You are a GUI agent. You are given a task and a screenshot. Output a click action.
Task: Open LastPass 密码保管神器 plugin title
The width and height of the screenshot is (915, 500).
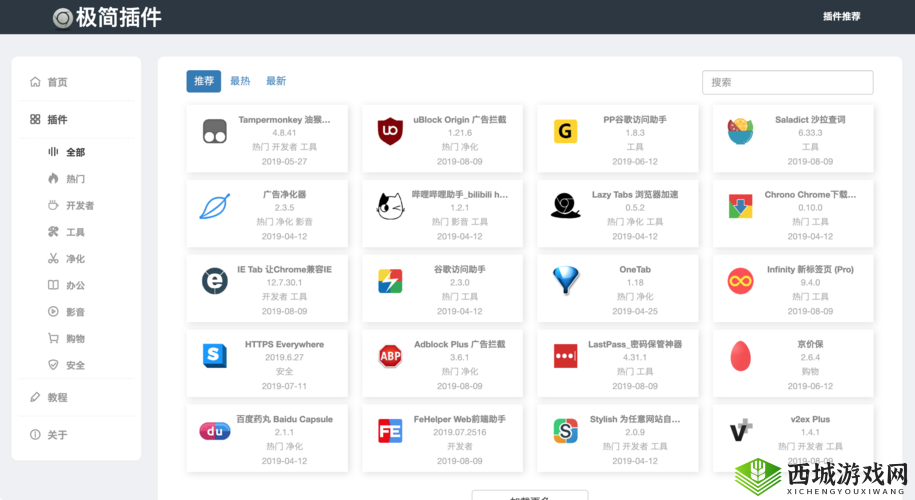tap(635, 344)
